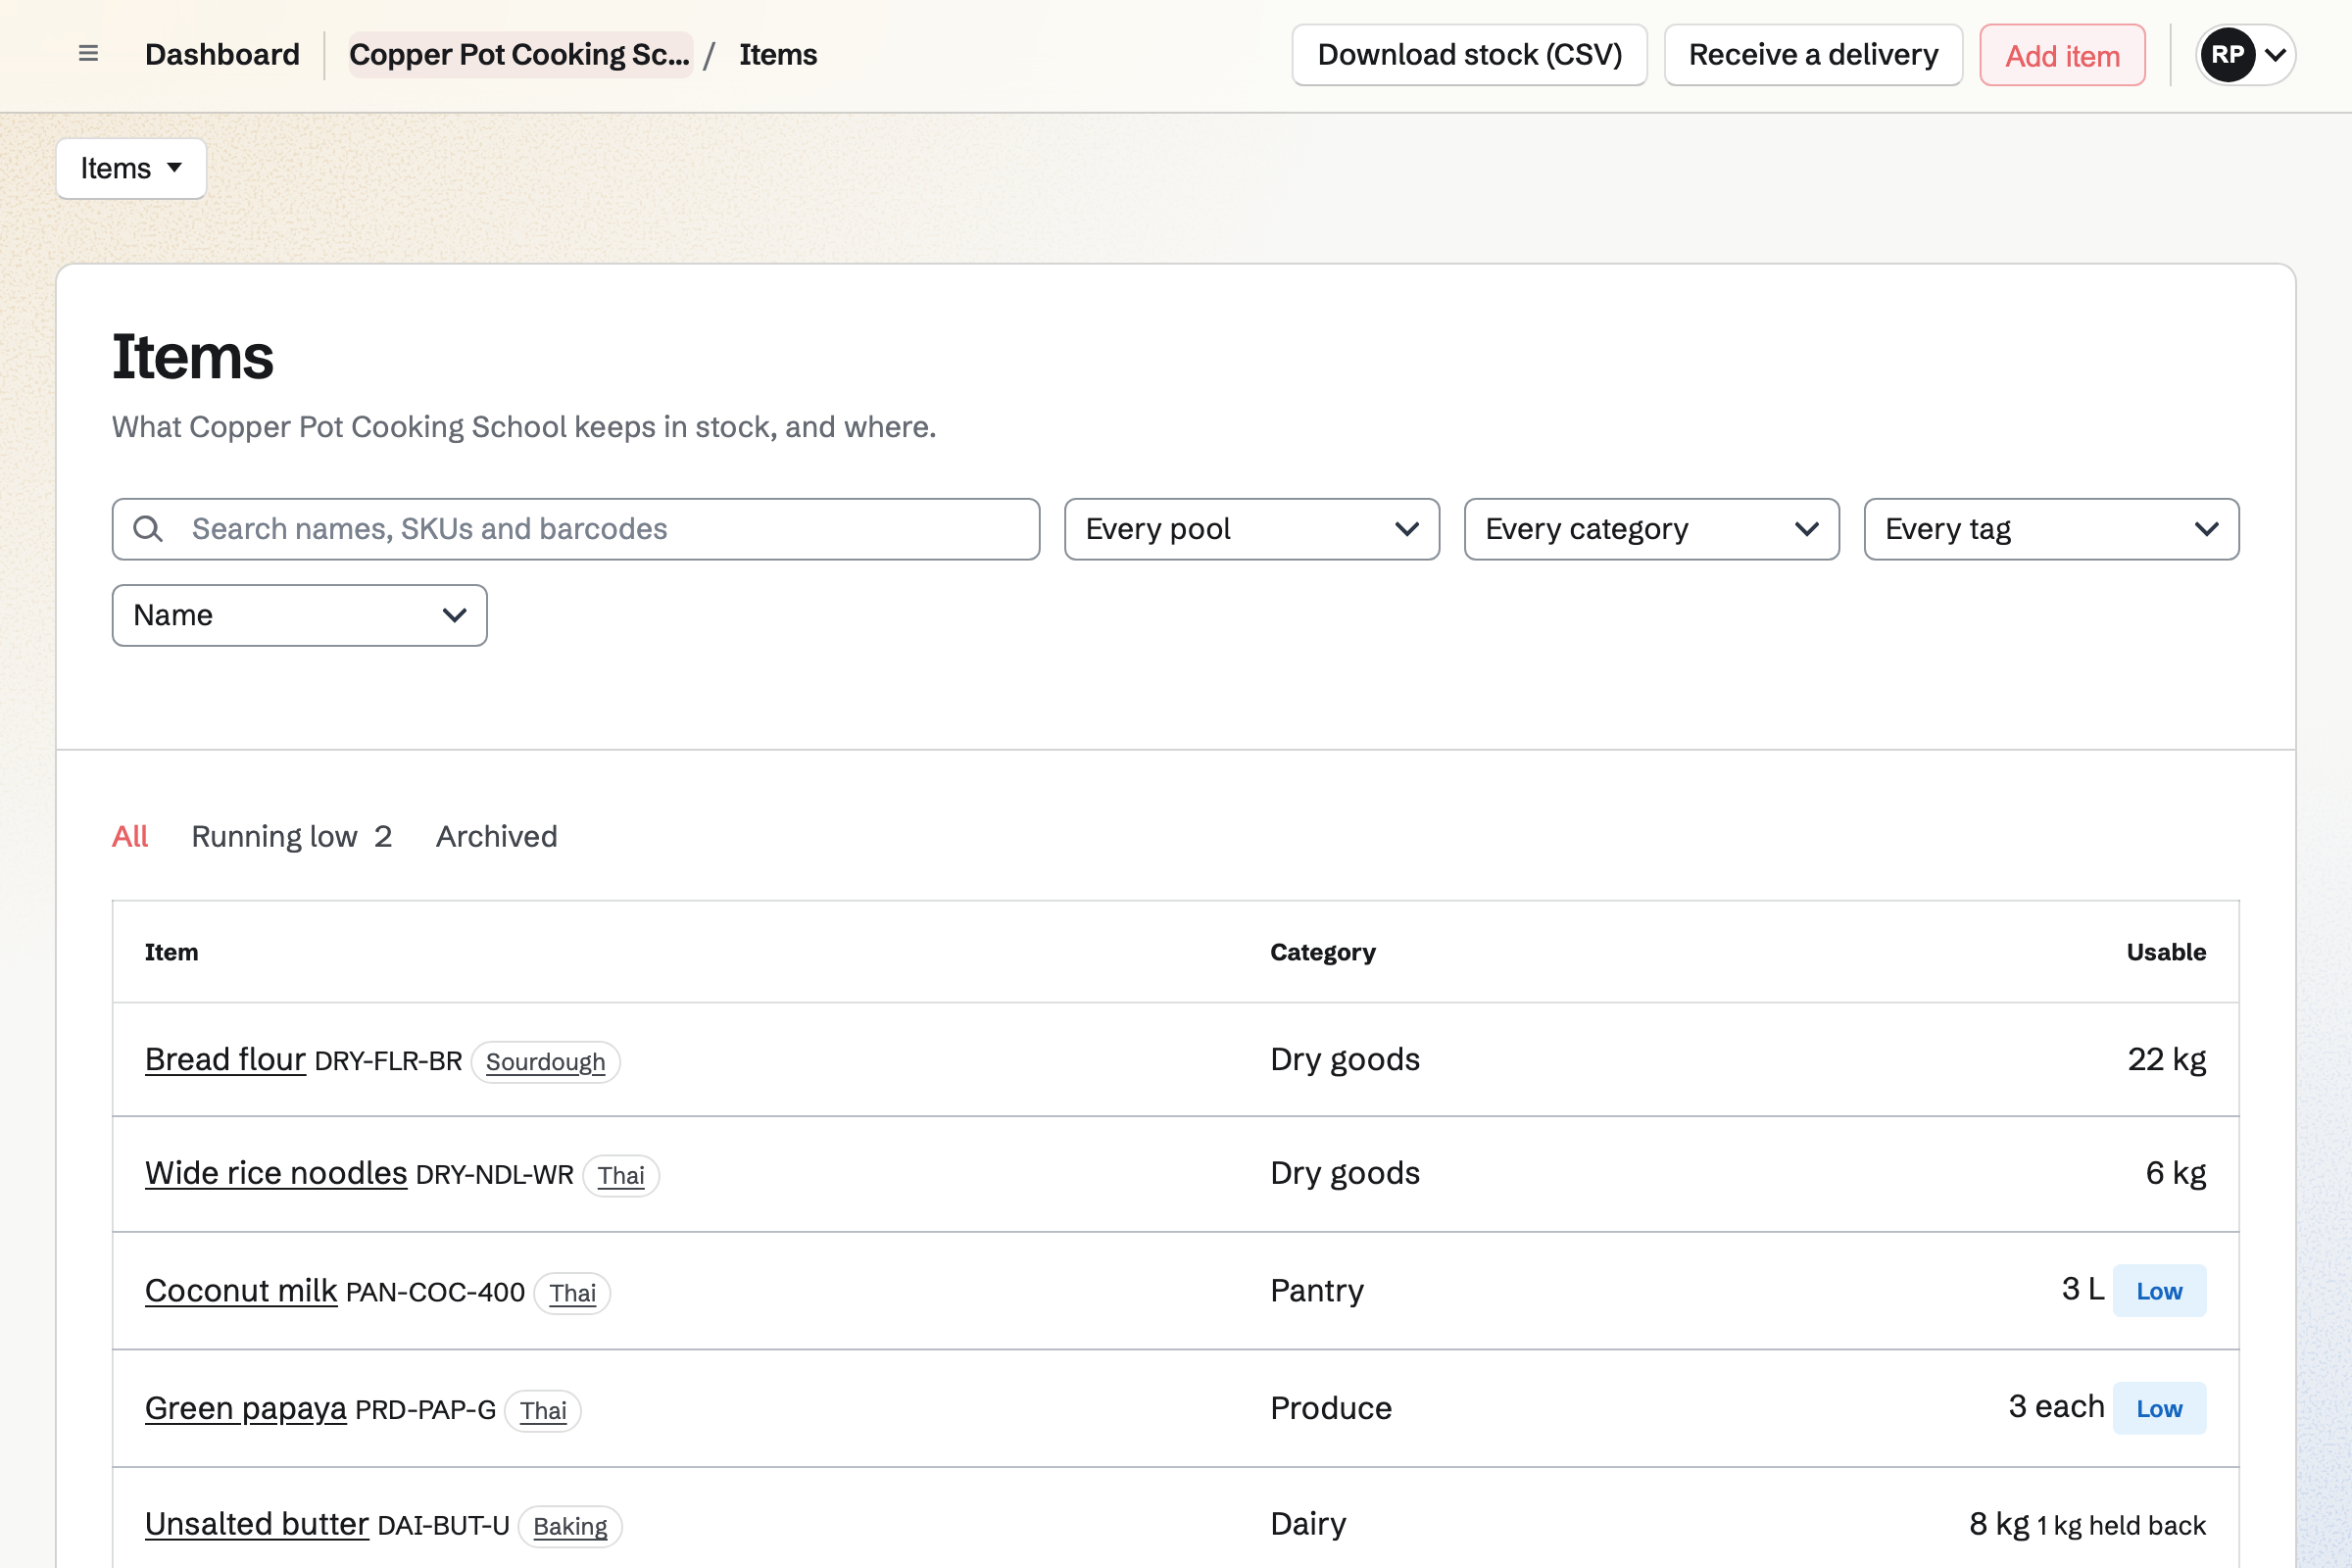Click the search magnifier icon
This screenshot has width=2352, height=1568.
click(x=148, y=529)
